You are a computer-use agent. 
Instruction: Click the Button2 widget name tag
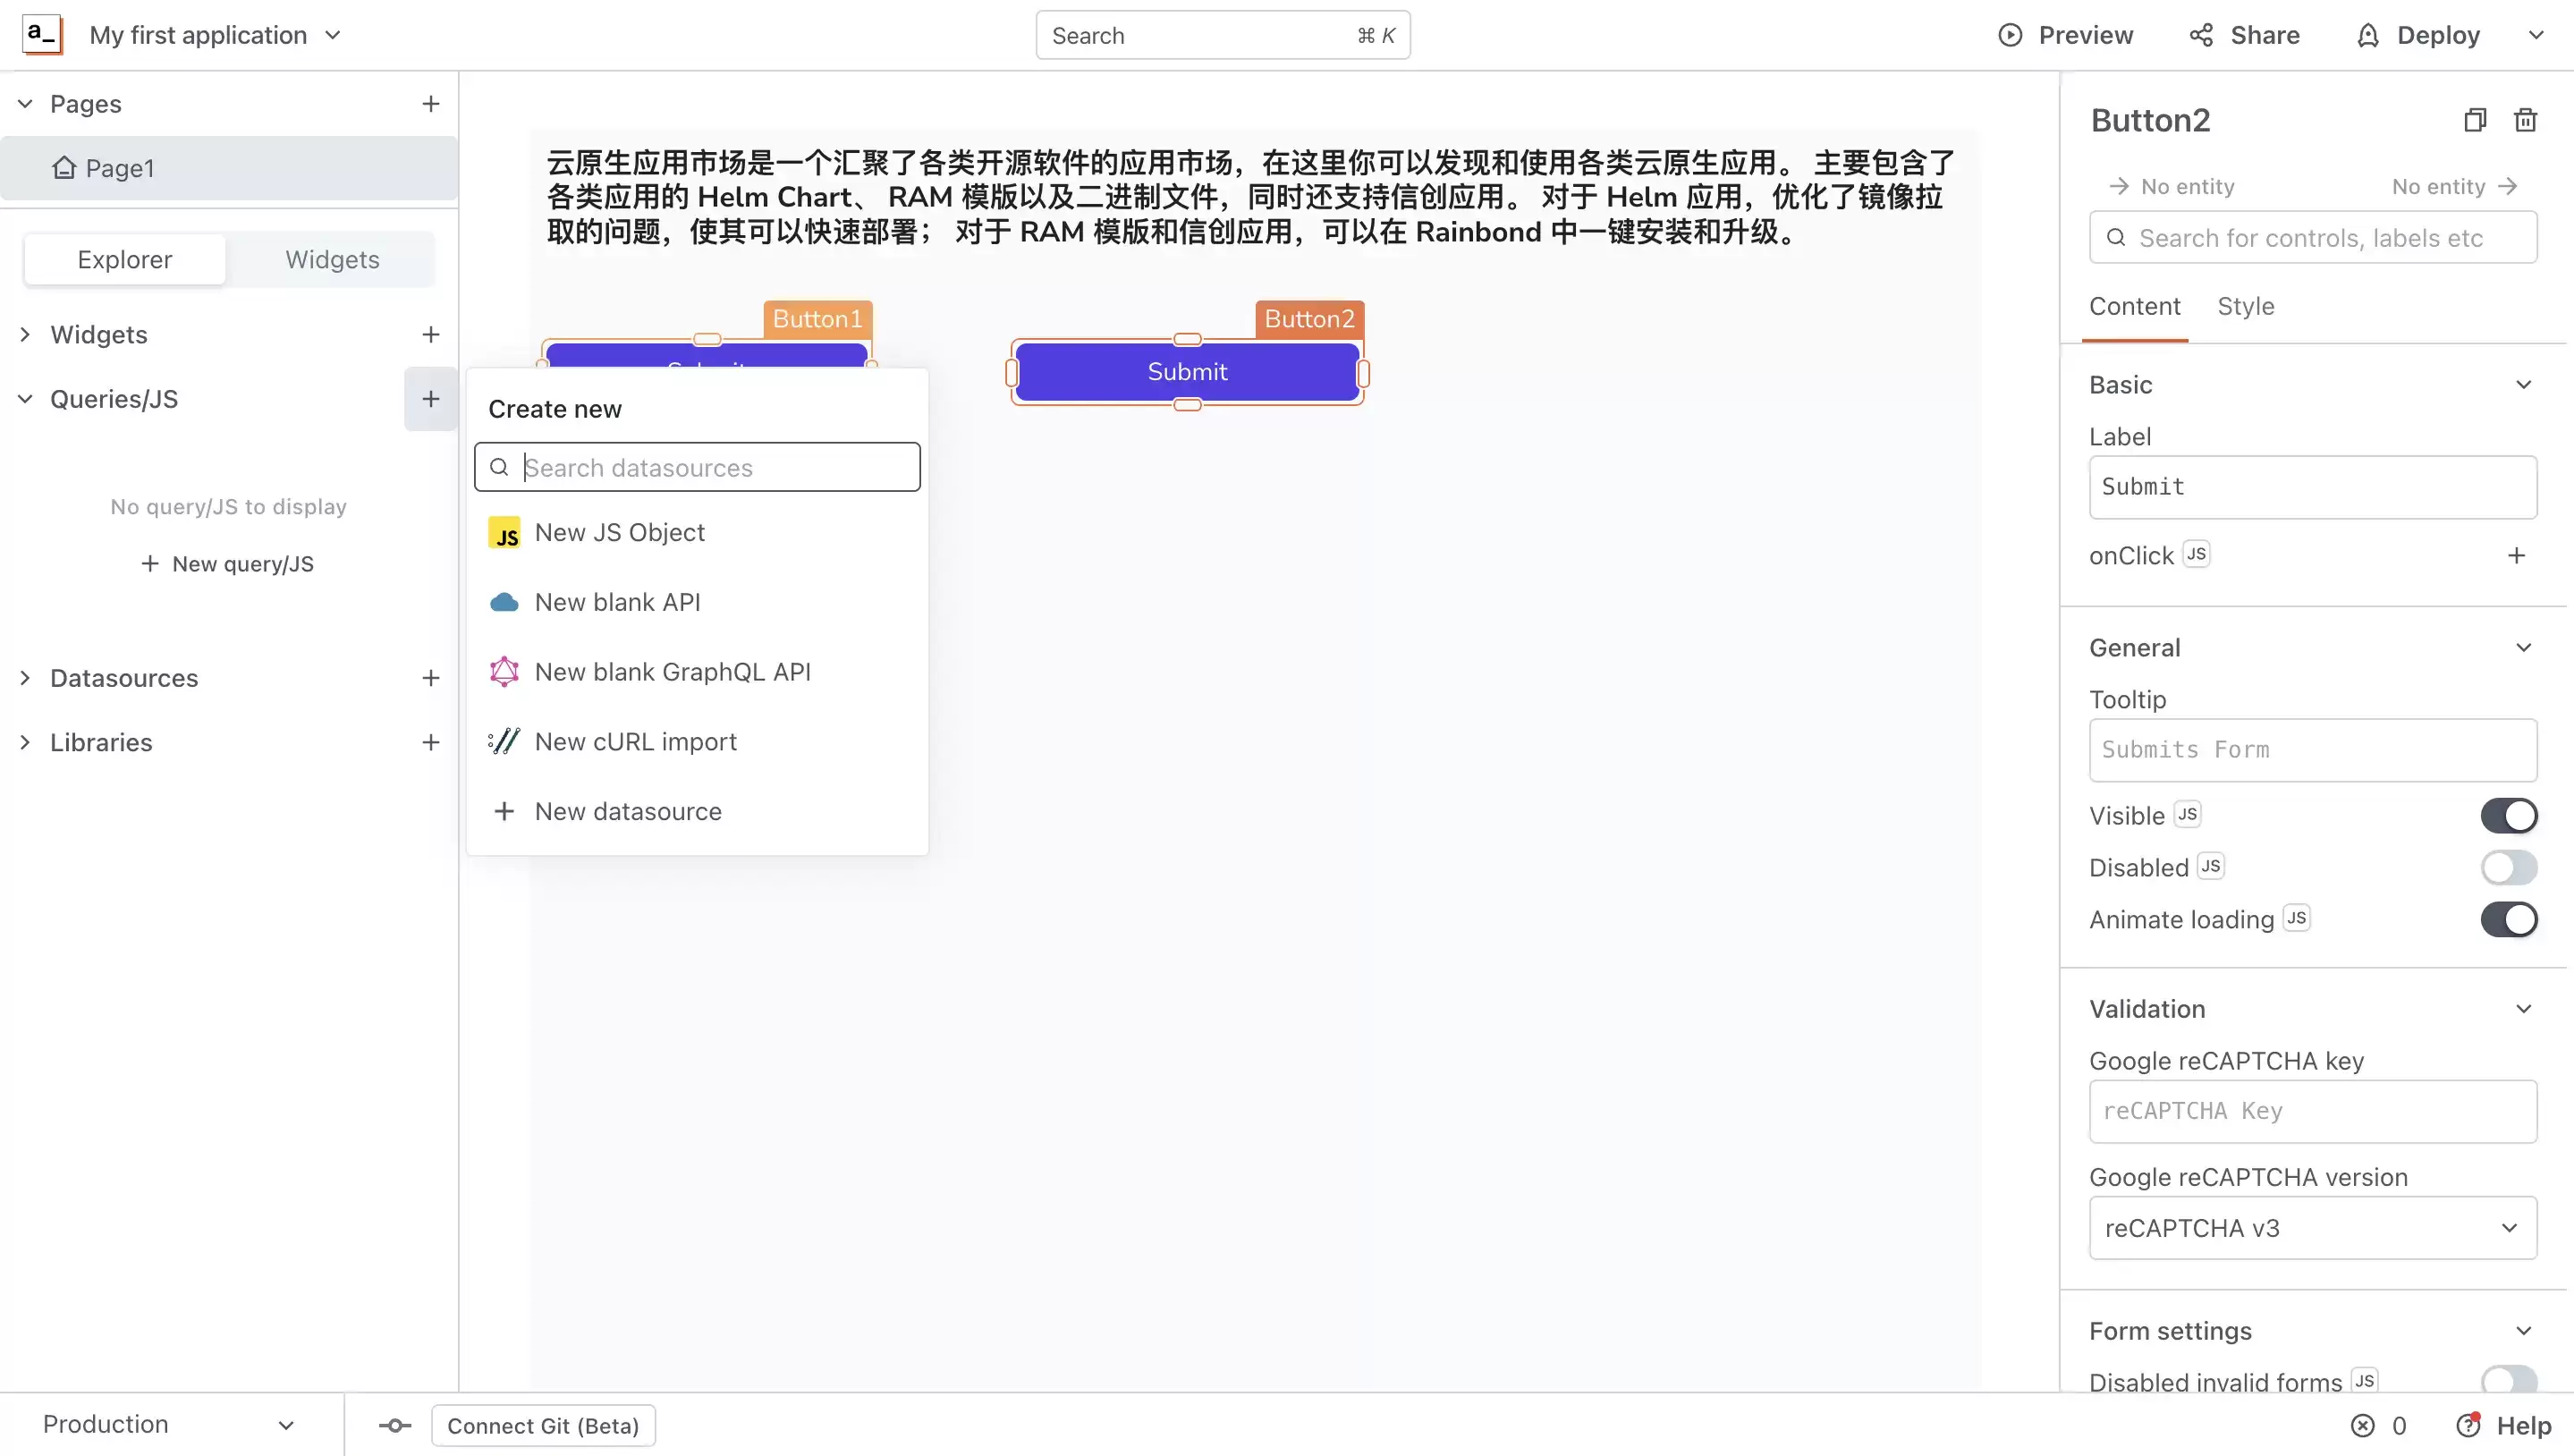pyautogui.click(x=1309, y=319)
